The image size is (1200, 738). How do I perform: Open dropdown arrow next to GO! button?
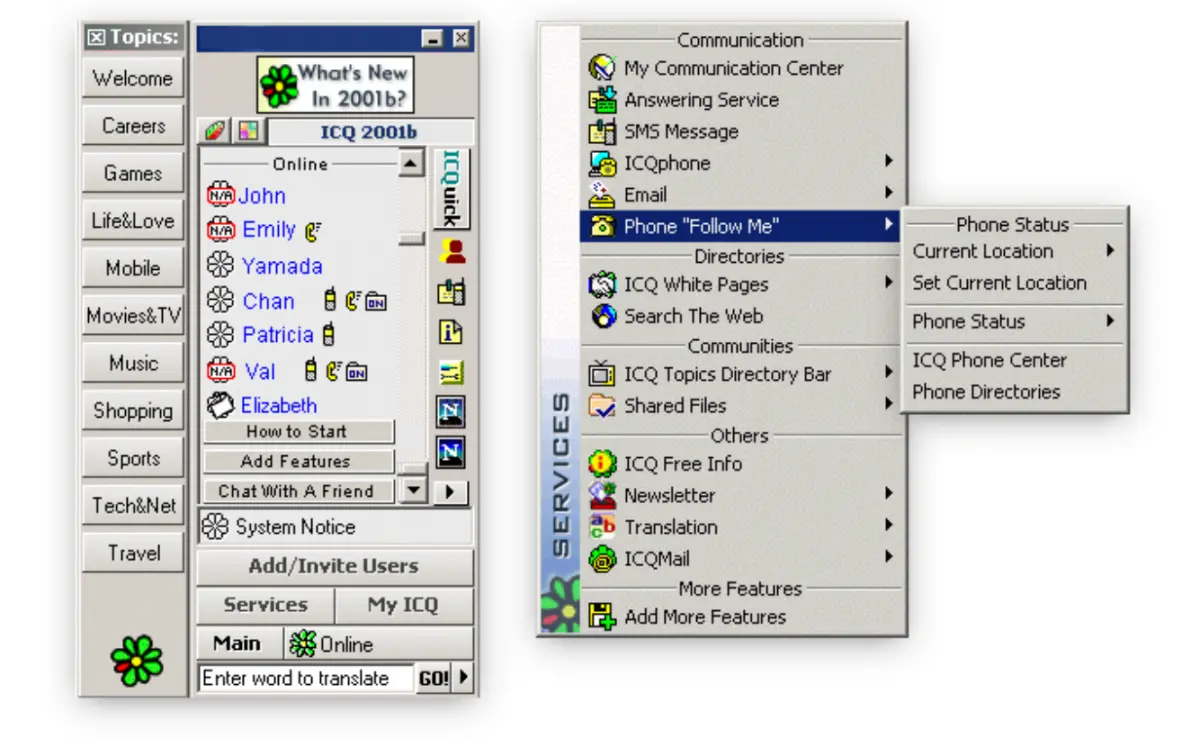[x=463, y=678]
